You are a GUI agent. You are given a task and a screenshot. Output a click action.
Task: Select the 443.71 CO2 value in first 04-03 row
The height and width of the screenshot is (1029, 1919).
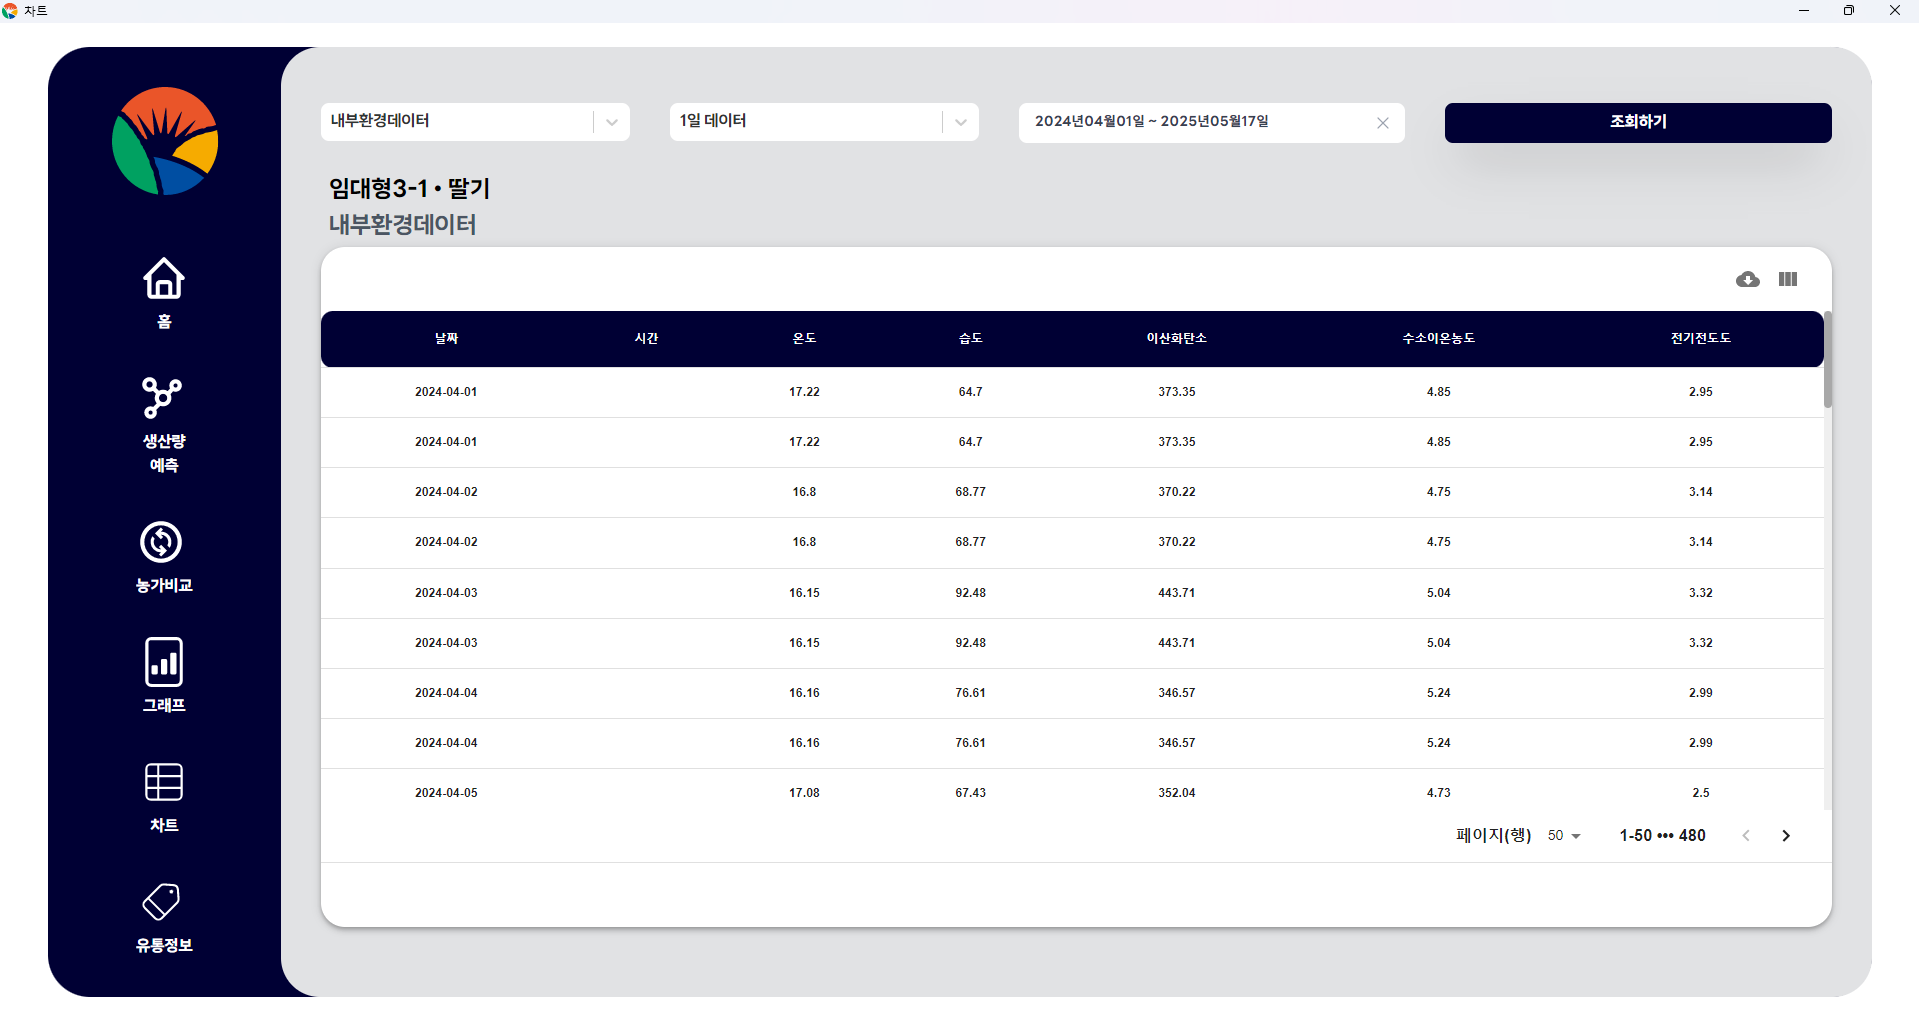[1177, 593]
